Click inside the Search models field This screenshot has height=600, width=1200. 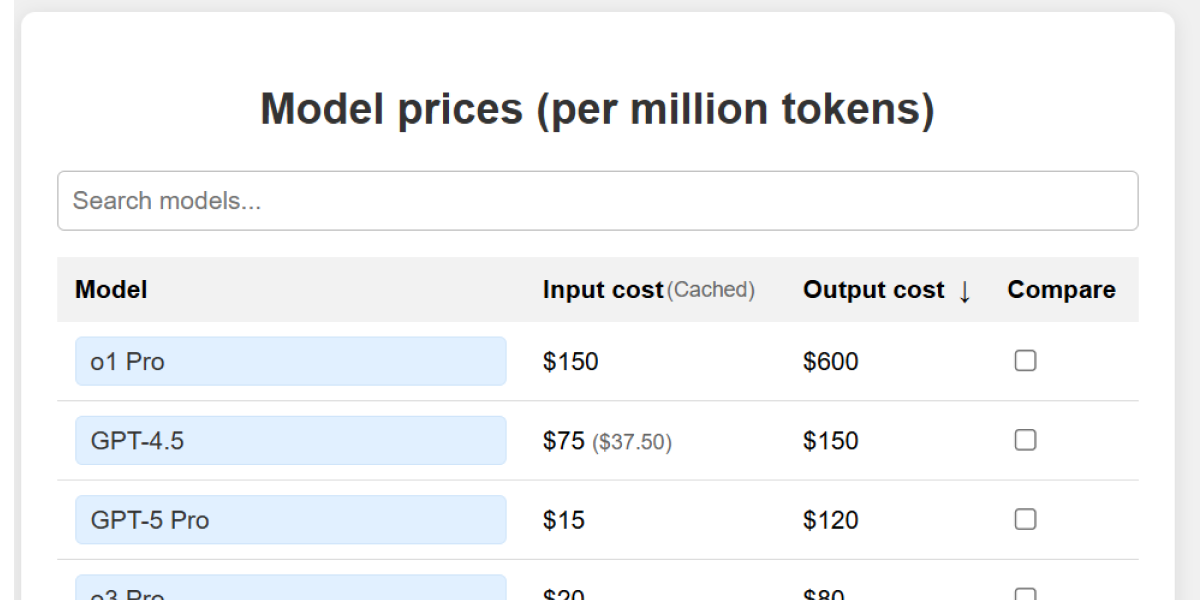coord(598,200)
